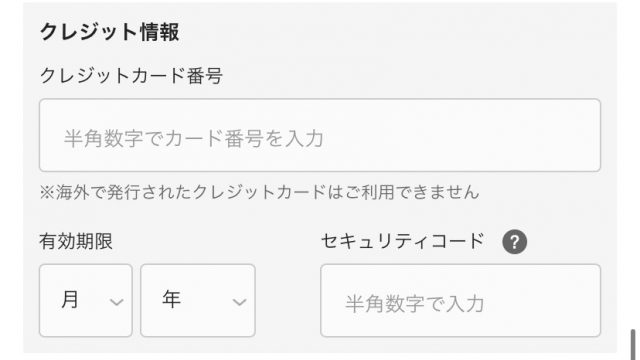This screenshot has width=640, height=360.
Task: Click the chevron arrow in the 年 selector
Action: pos(239,302)
